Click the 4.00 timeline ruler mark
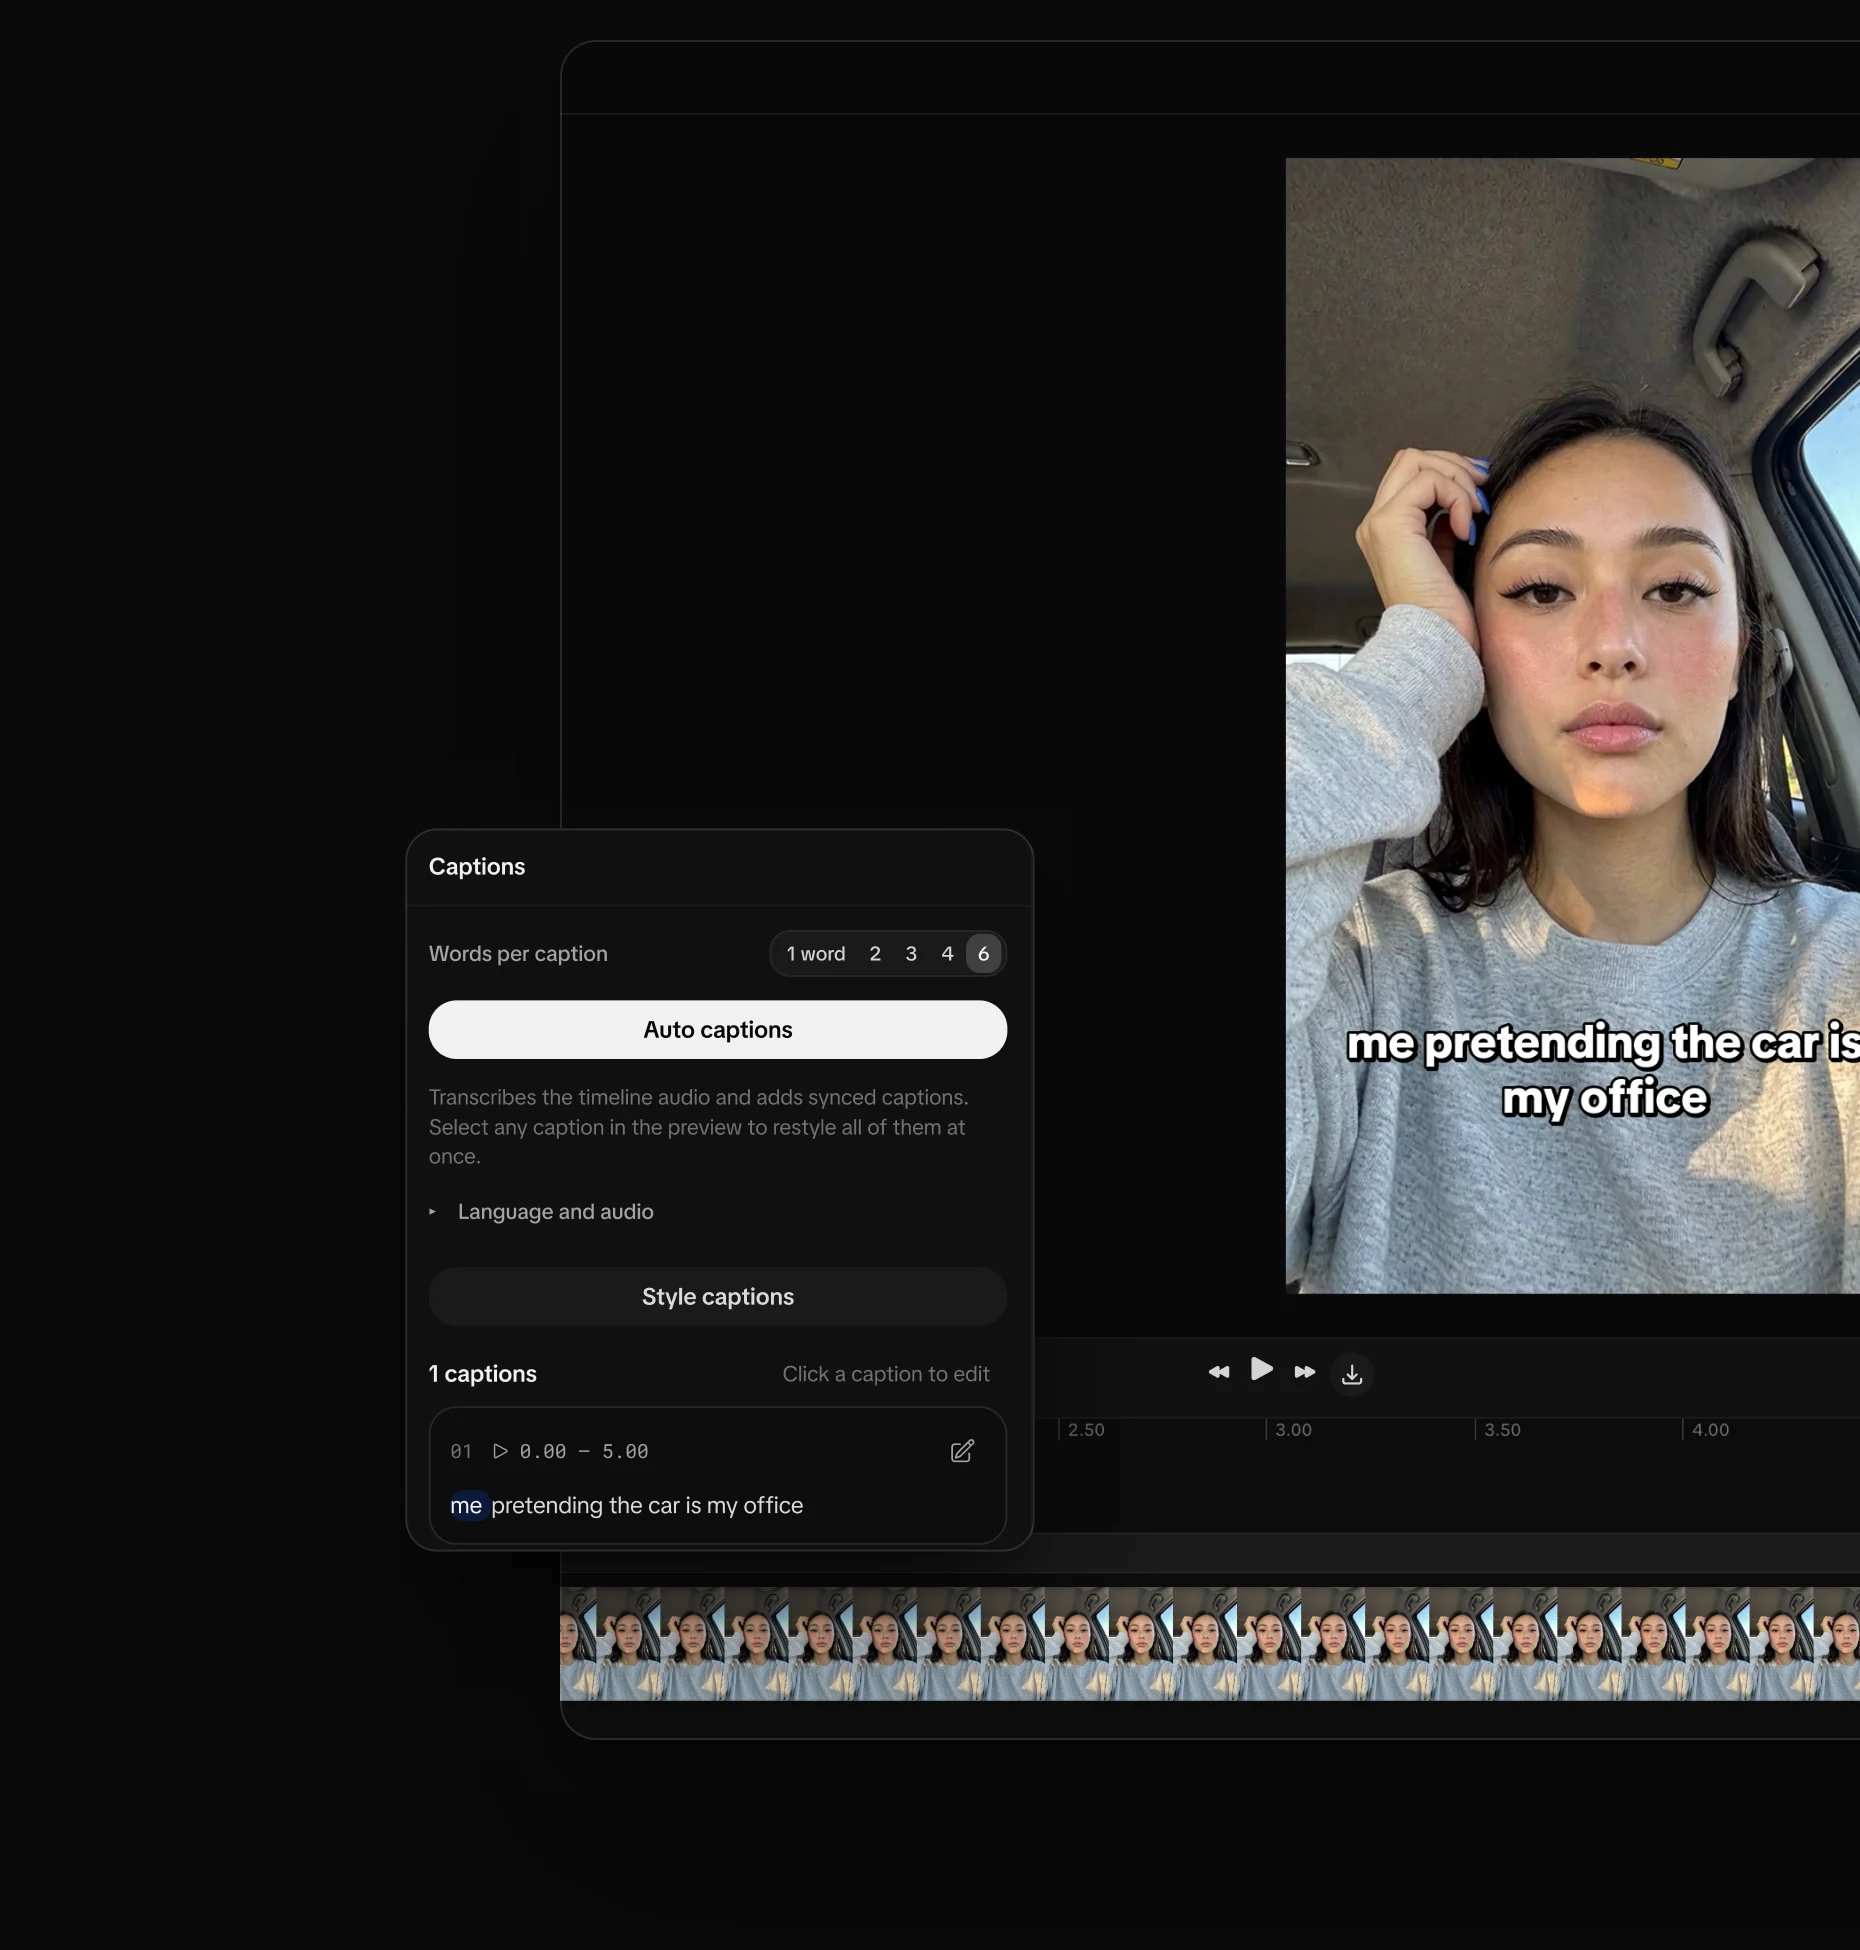 (x=1710, y=1430)
